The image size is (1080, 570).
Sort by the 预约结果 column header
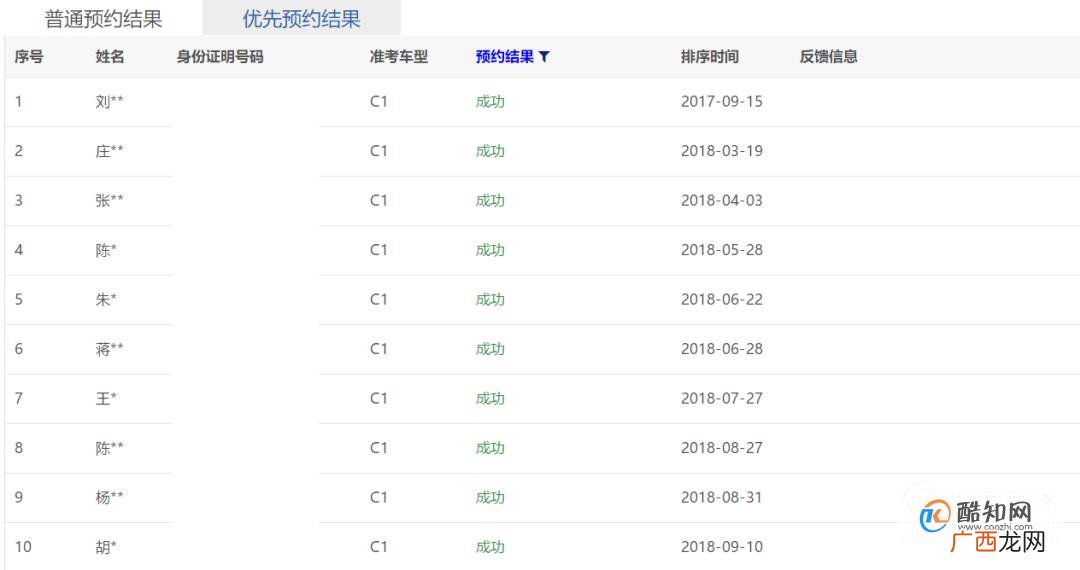click(505, 56)
